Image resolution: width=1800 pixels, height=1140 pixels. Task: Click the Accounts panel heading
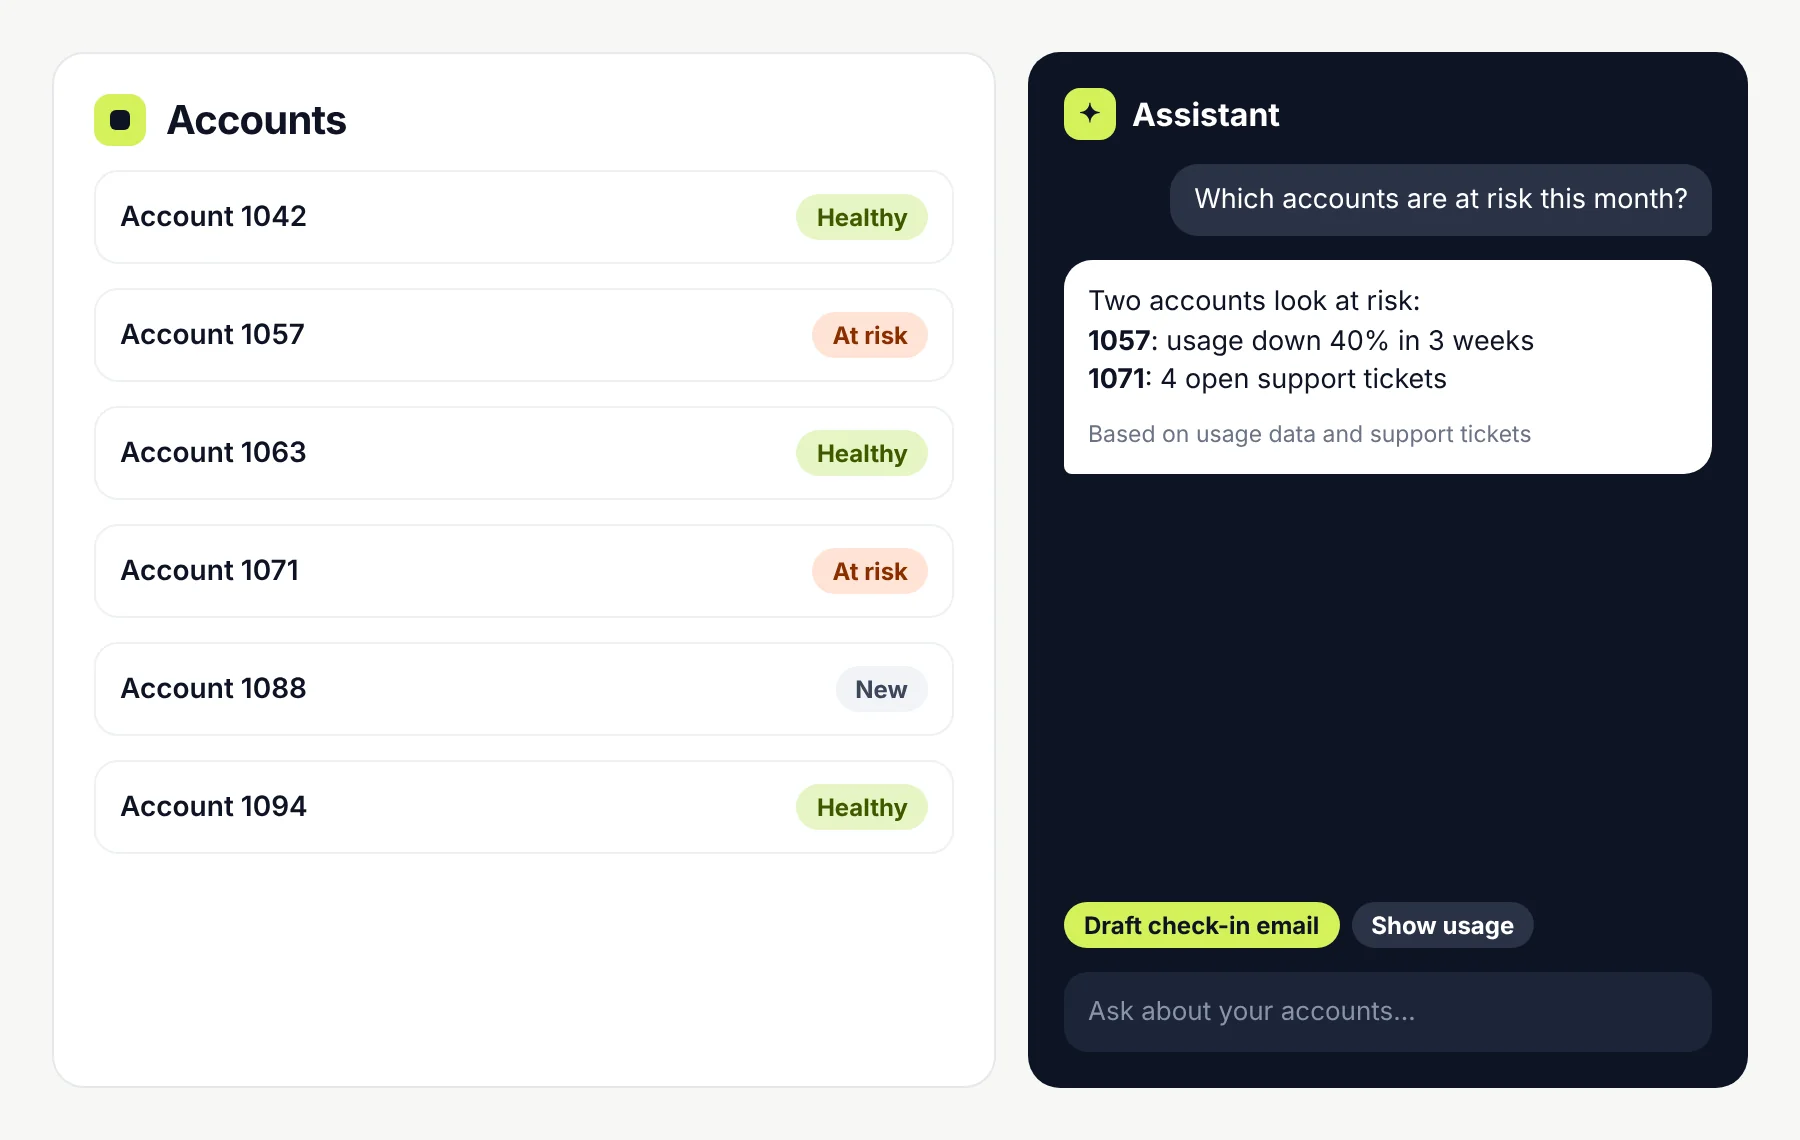pyautogui.click(x=256, y=120)
